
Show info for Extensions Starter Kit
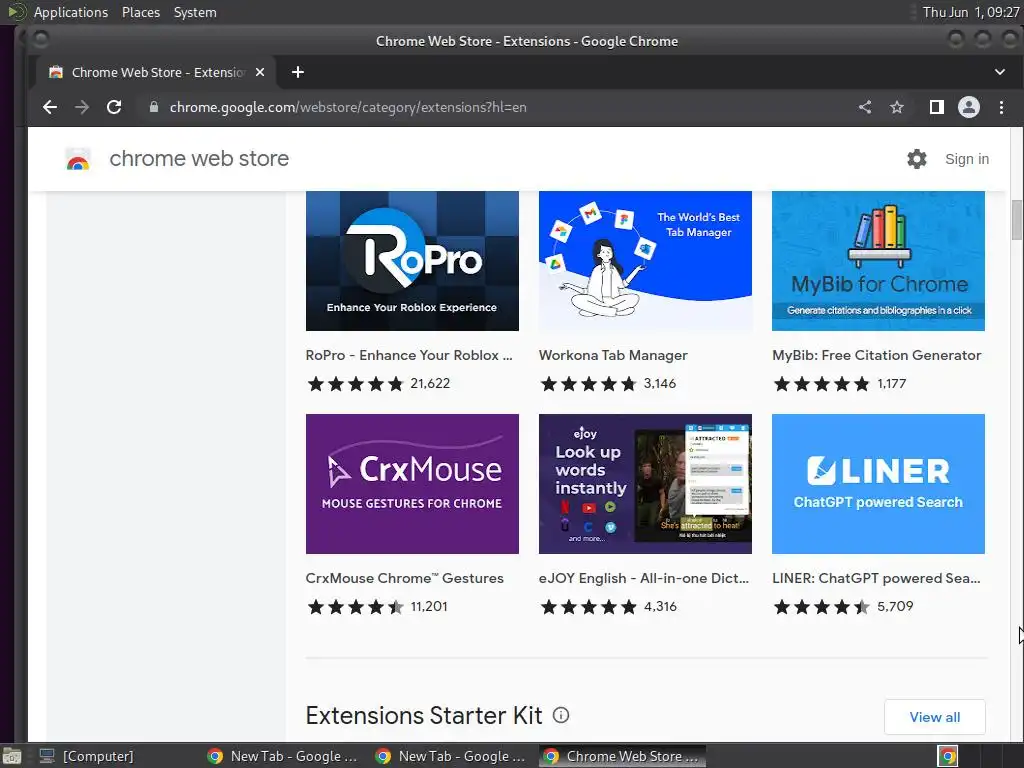tap(561, 715)
